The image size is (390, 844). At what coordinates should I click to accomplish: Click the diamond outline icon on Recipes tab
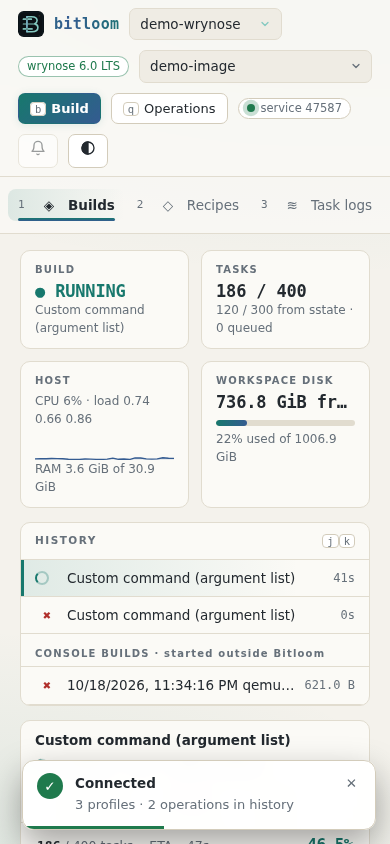(x=168, y=206)
